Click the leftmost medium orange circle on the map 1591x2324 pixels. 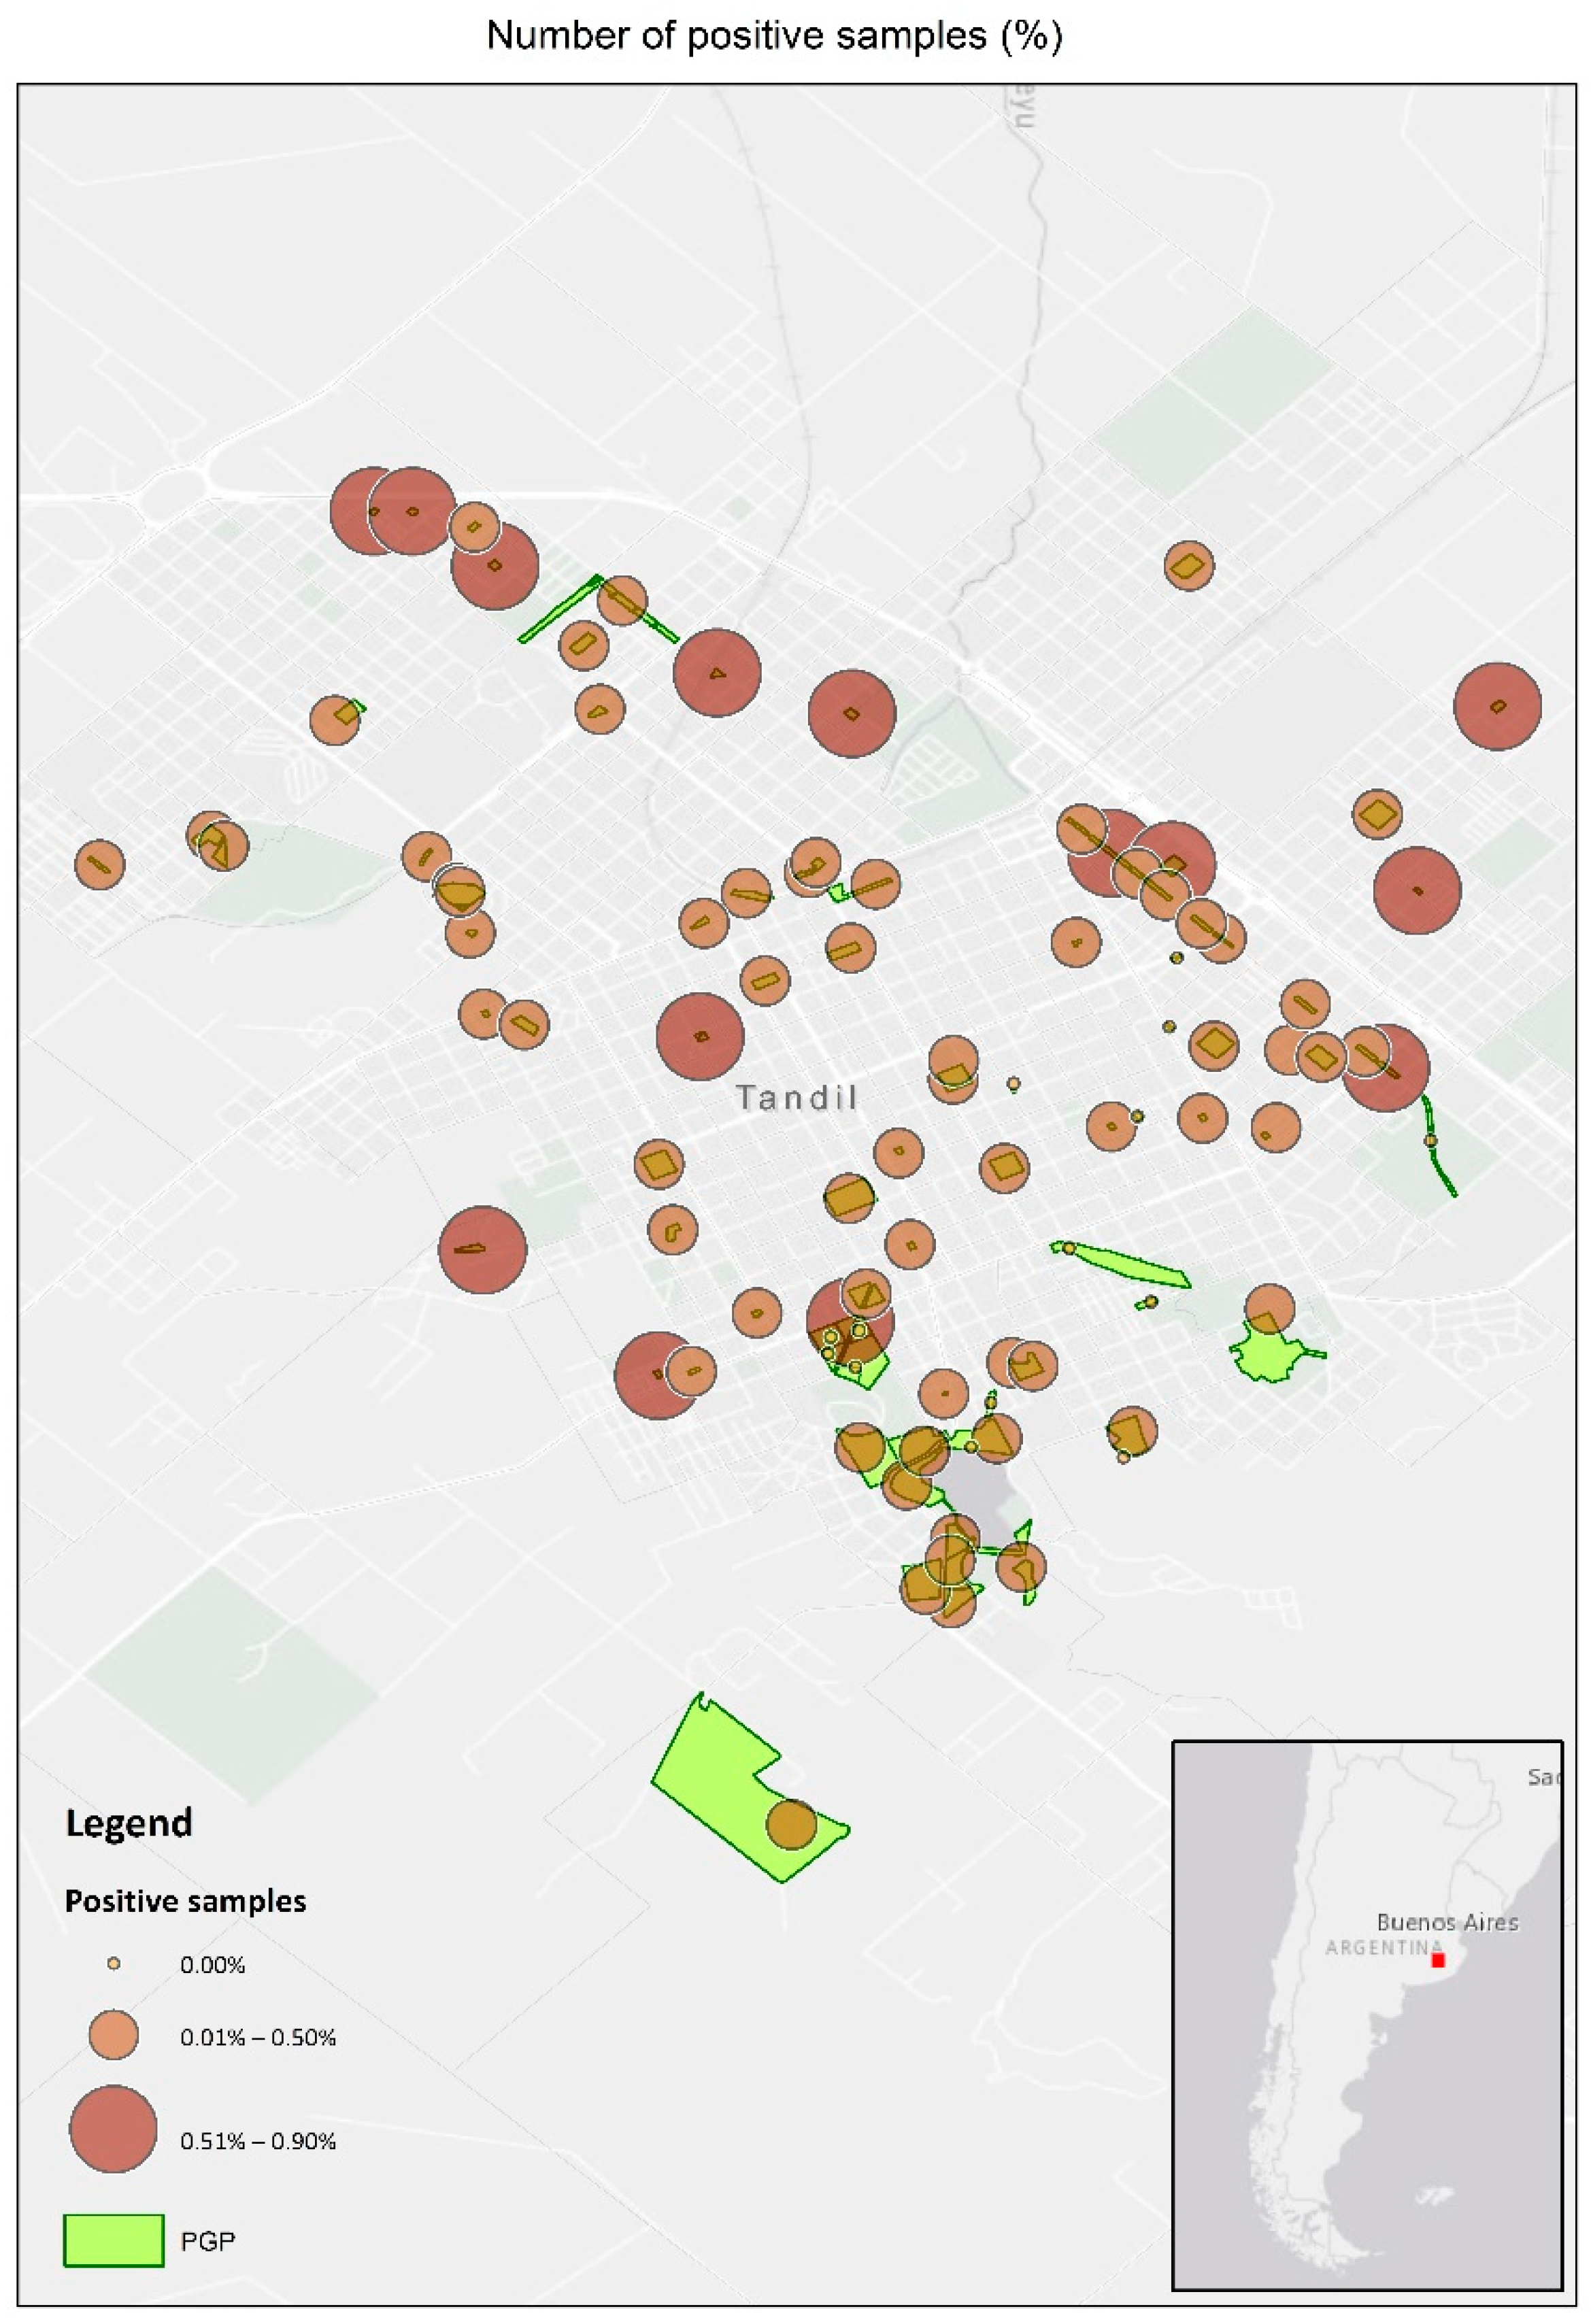tap(100, 864)
